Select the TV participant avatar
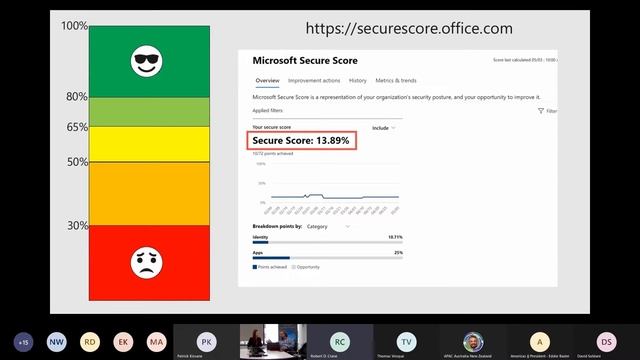Viewport: 640px width, 360px height. pyautogui.click(x=406, y=342)
